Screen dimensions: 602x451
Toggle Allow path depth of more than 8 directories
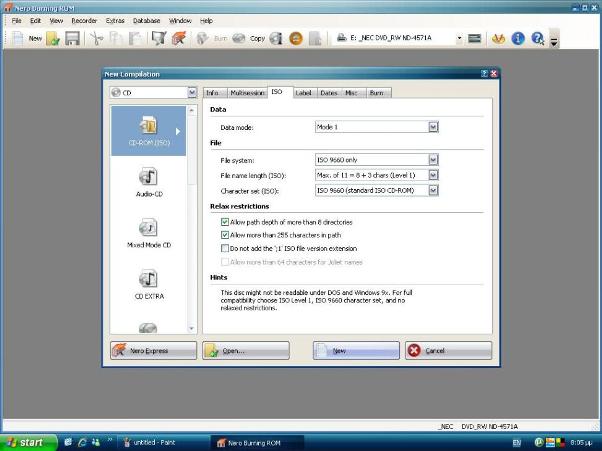[225, 222]
